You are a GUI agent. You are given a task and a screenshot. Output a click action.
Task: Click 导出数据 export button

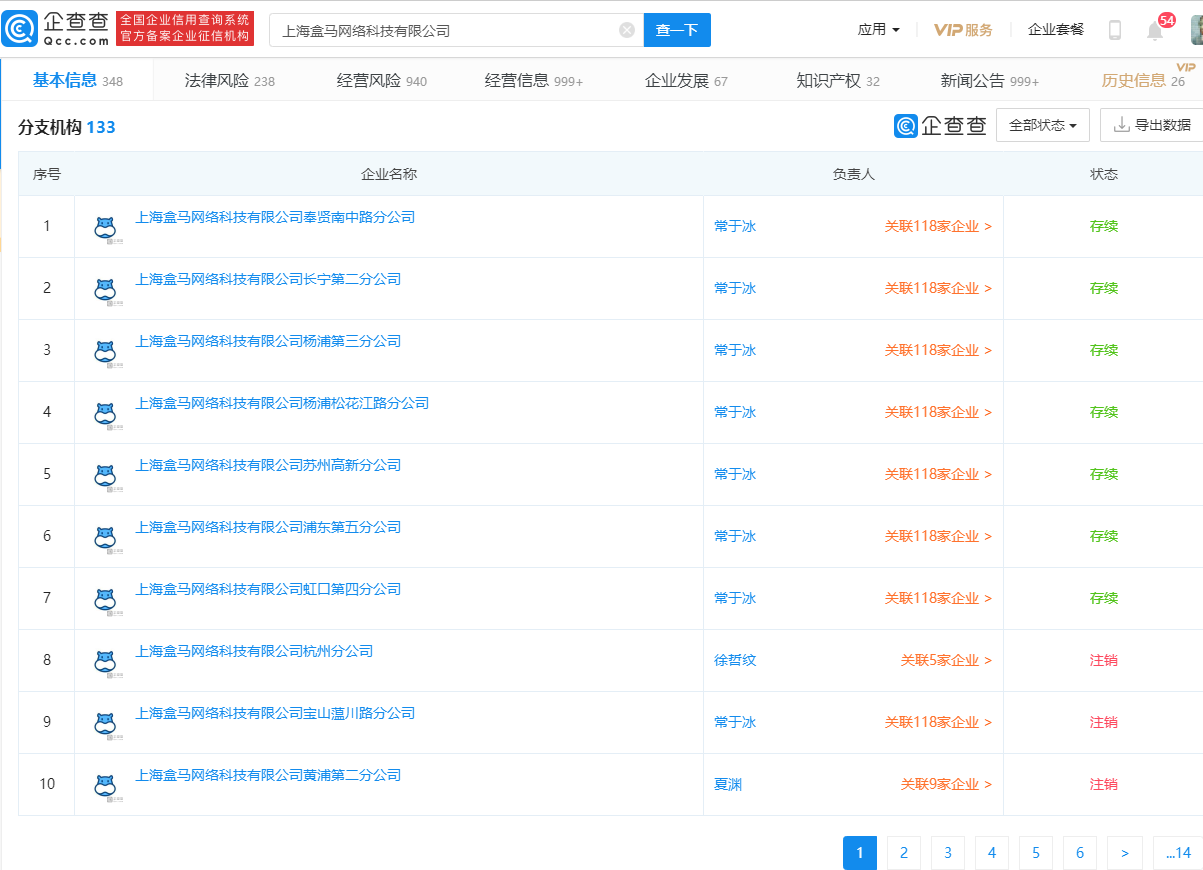(x=1152, y=125)
